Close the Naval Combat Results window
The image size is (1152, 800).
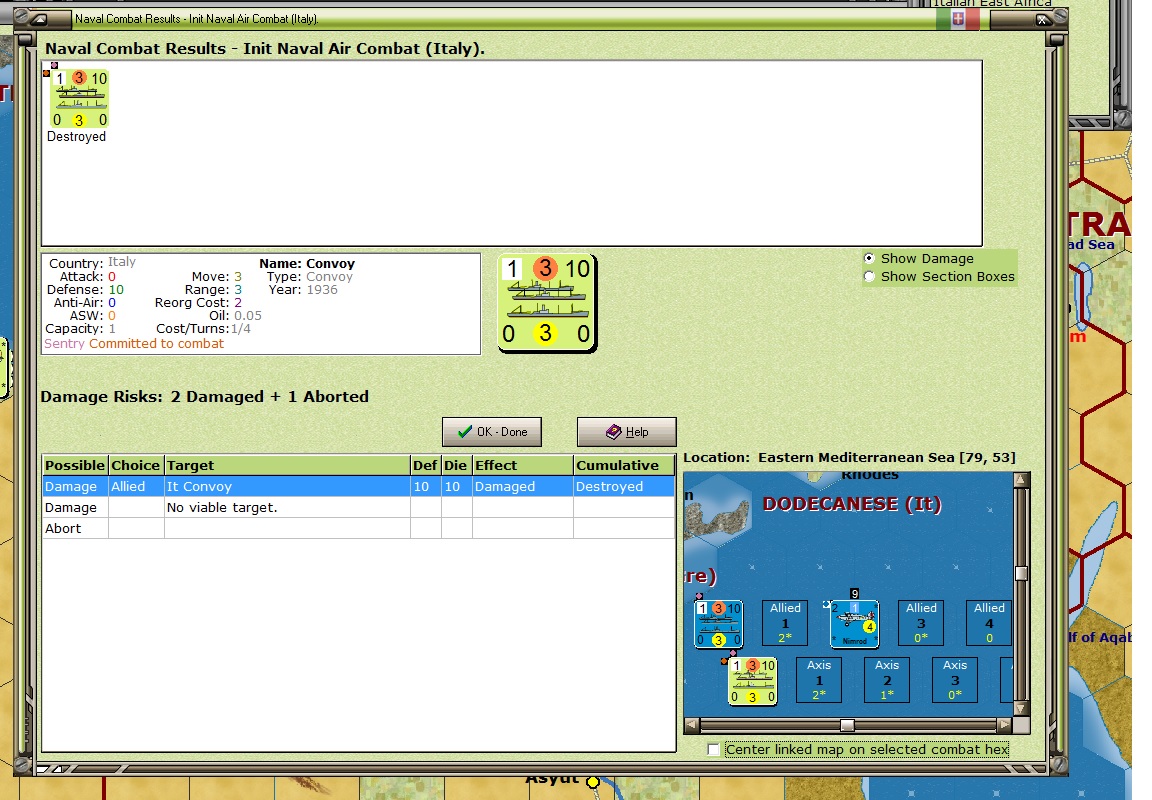1043,20
